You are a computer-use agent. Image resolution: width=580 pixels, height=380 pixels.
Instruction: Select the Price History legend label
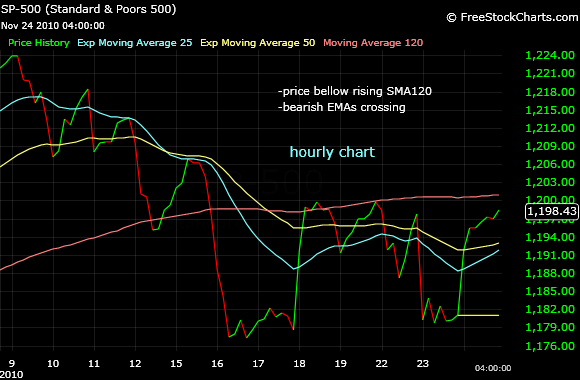tap(39, 43)
